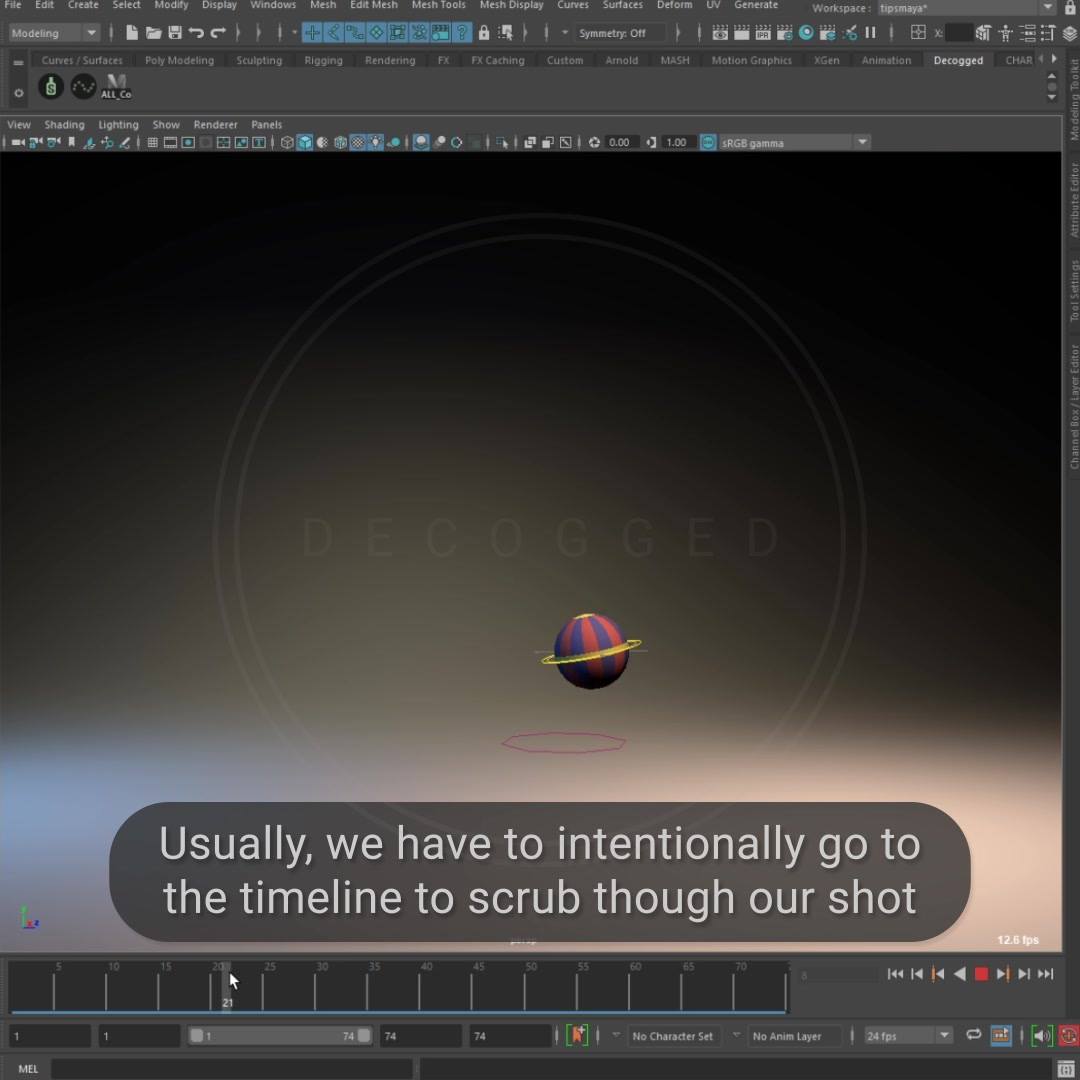Click the range slider right end handle
1080x1080 pixels.
[364, 1036]
